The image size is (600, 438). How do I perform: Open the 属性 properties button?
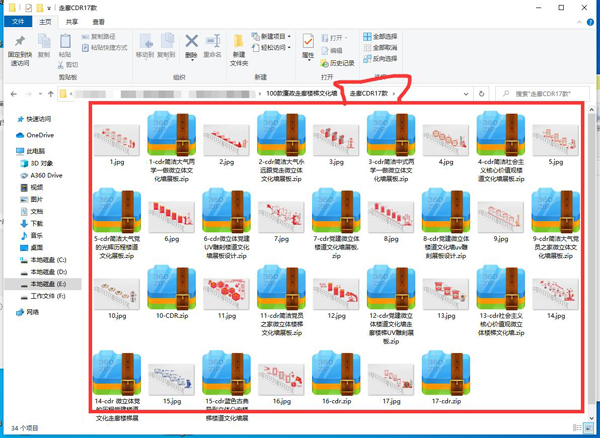(307, 42)
